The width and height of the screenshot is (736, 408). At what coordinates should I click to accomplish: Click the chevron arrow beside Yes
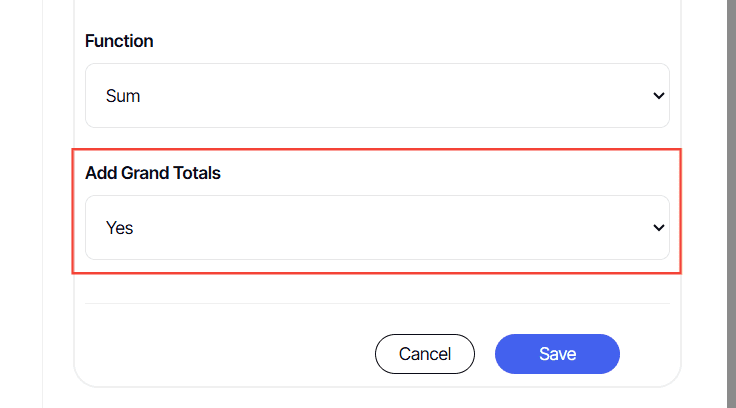pyautogui.click(x=658, y=228)
